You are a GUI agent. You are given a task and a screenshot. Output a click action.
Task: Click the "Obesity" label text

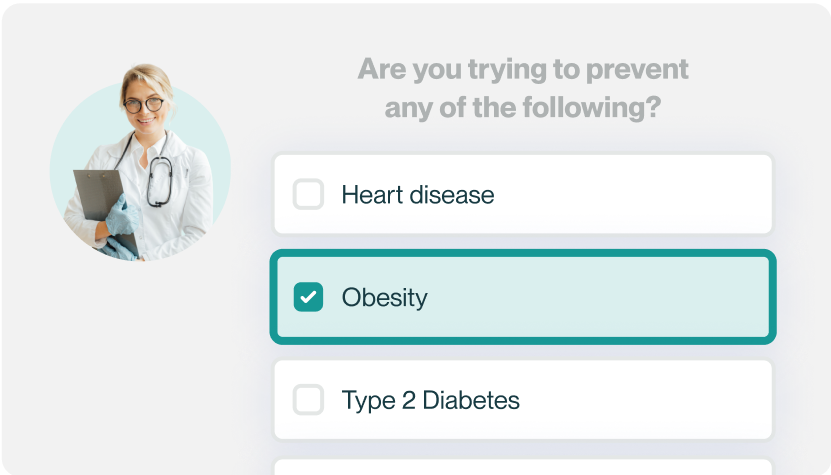tap(384, 297)
